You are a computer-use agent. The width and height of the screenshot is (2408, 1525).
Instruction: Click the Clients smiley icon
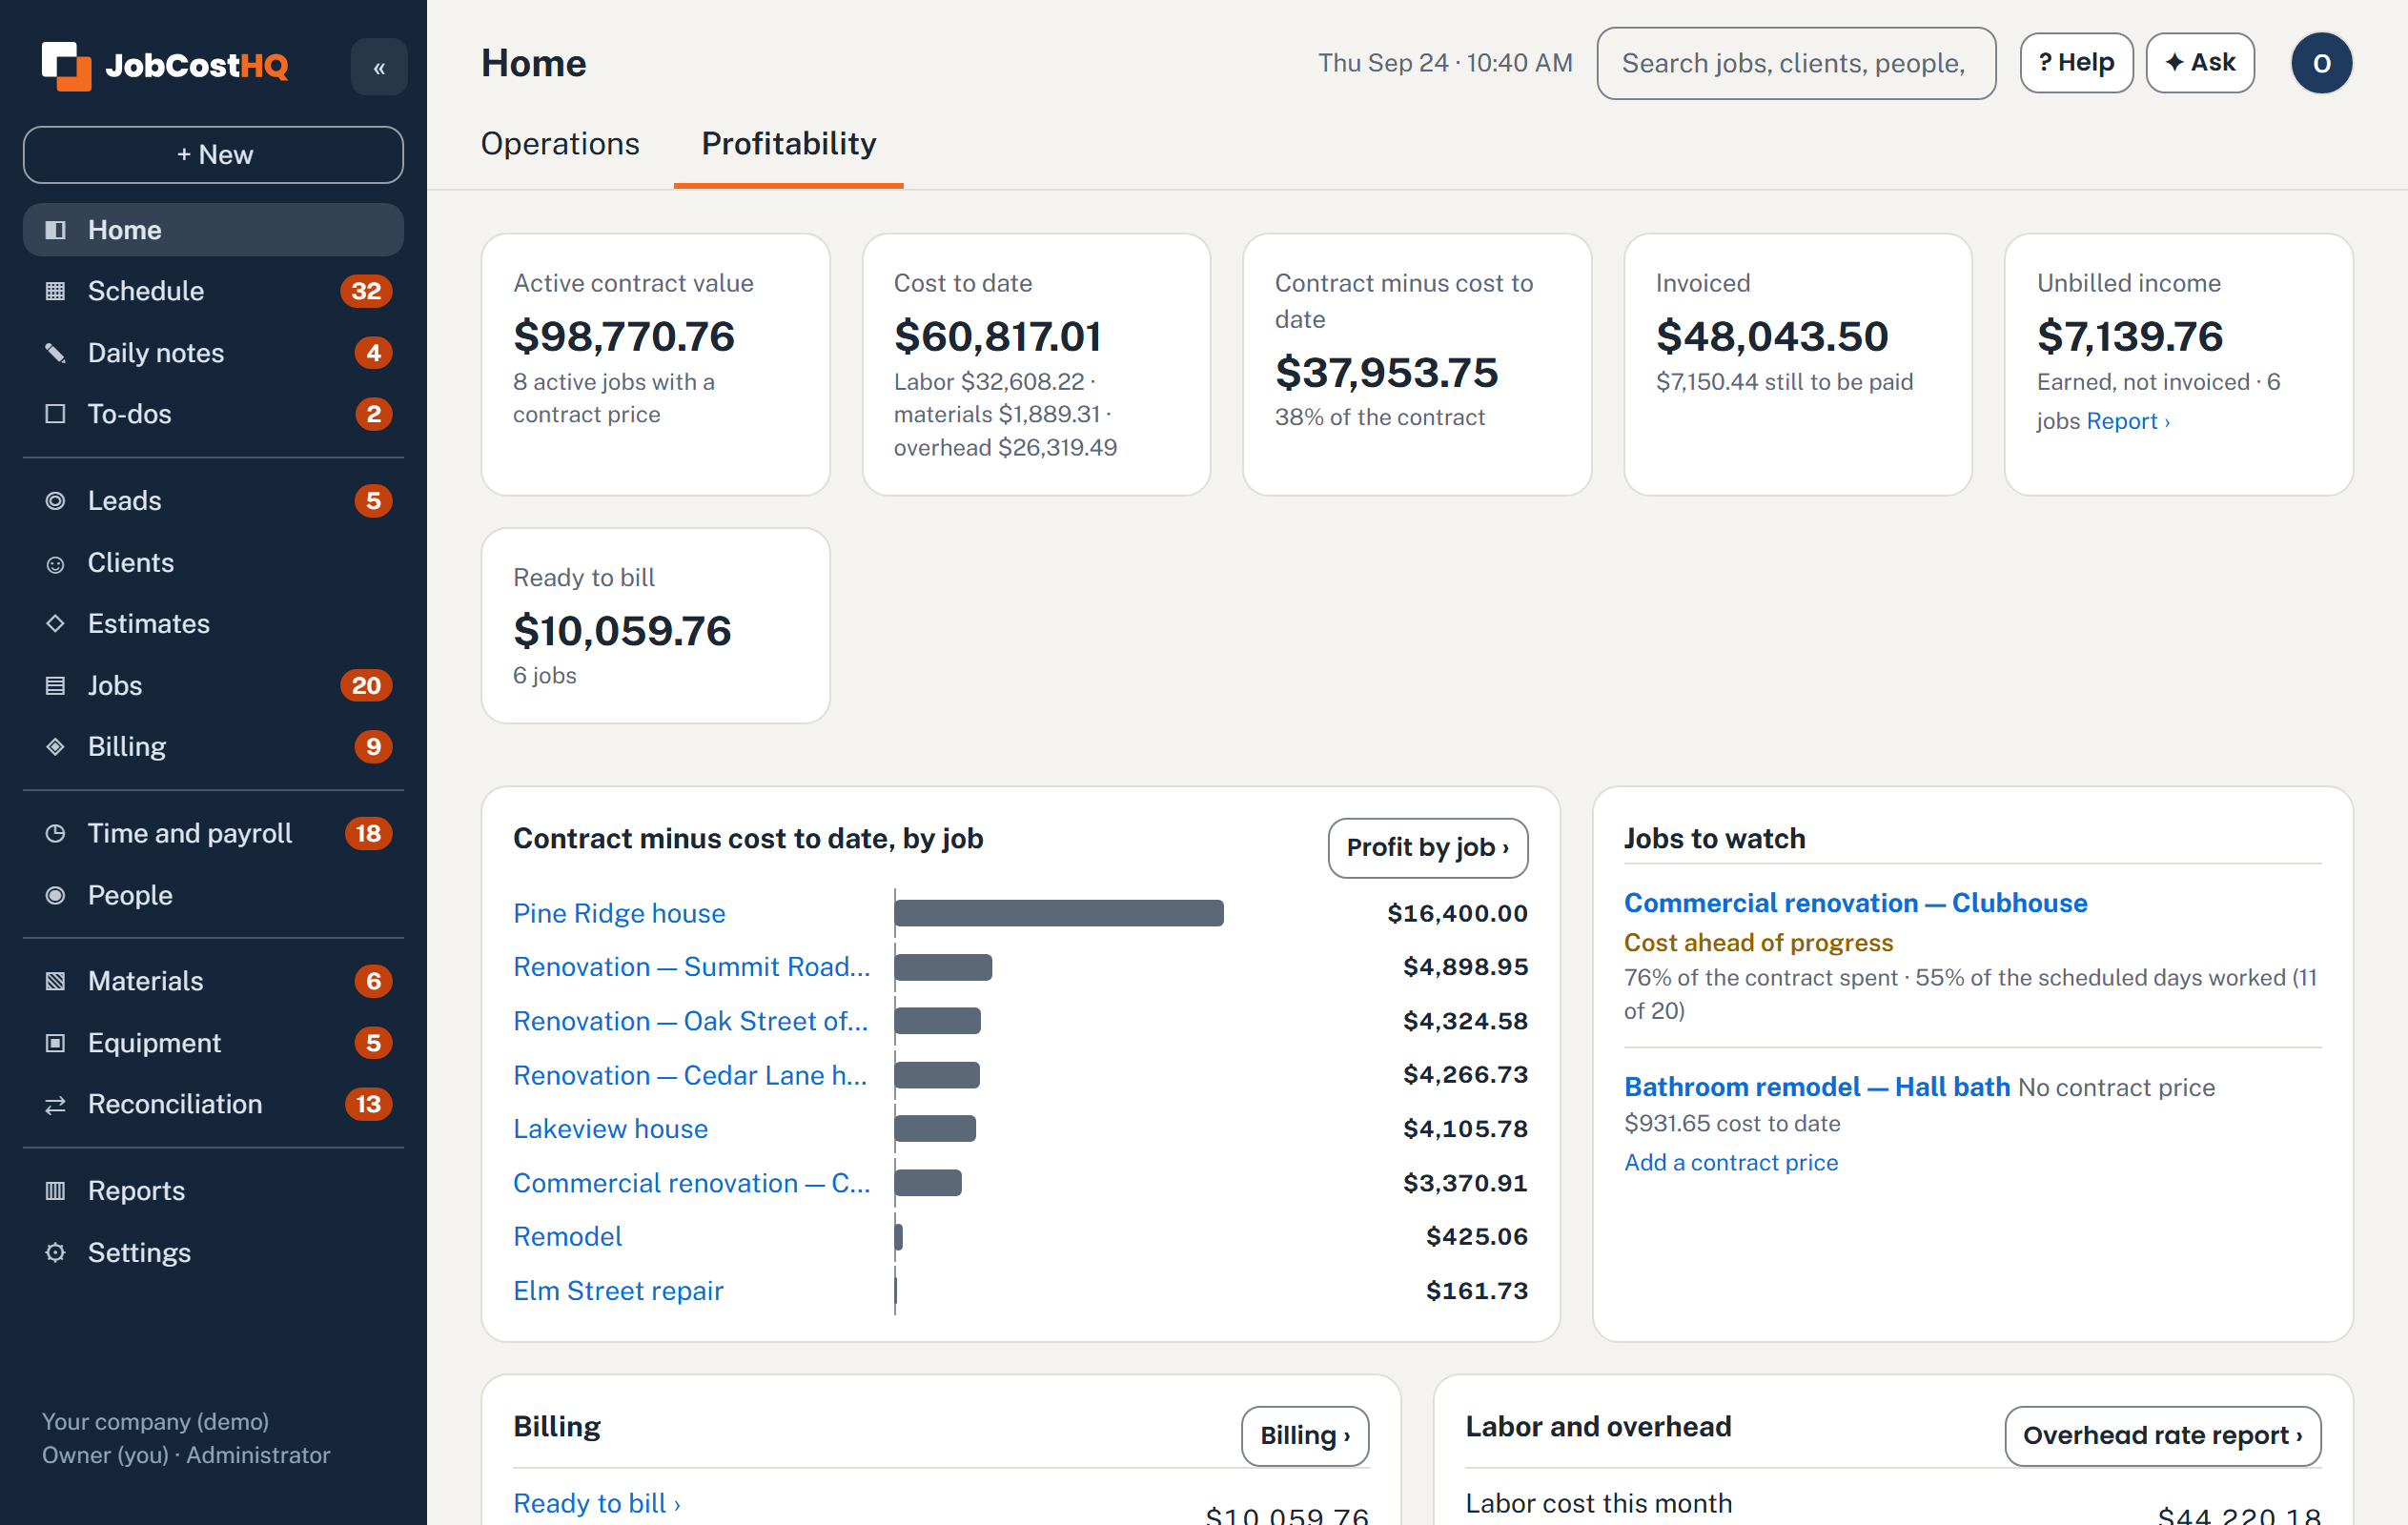click(56, 563)
